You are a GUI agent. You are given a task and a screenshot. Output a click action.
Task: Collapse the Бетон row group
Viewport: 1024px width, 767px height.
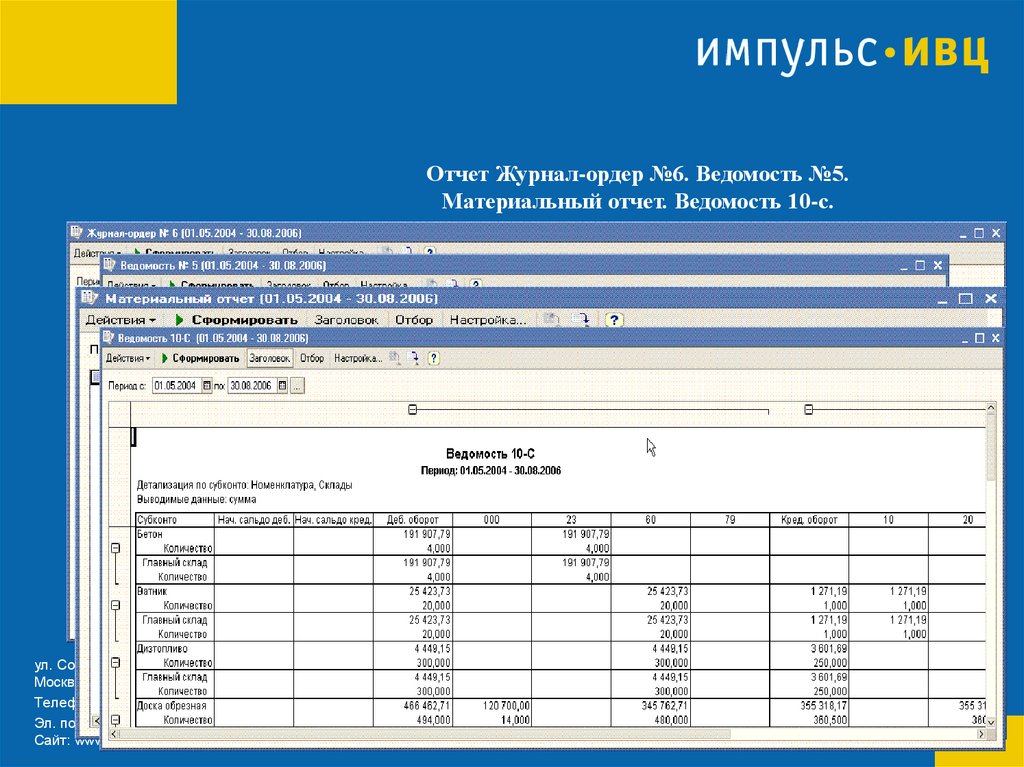[x=116, y=548]
